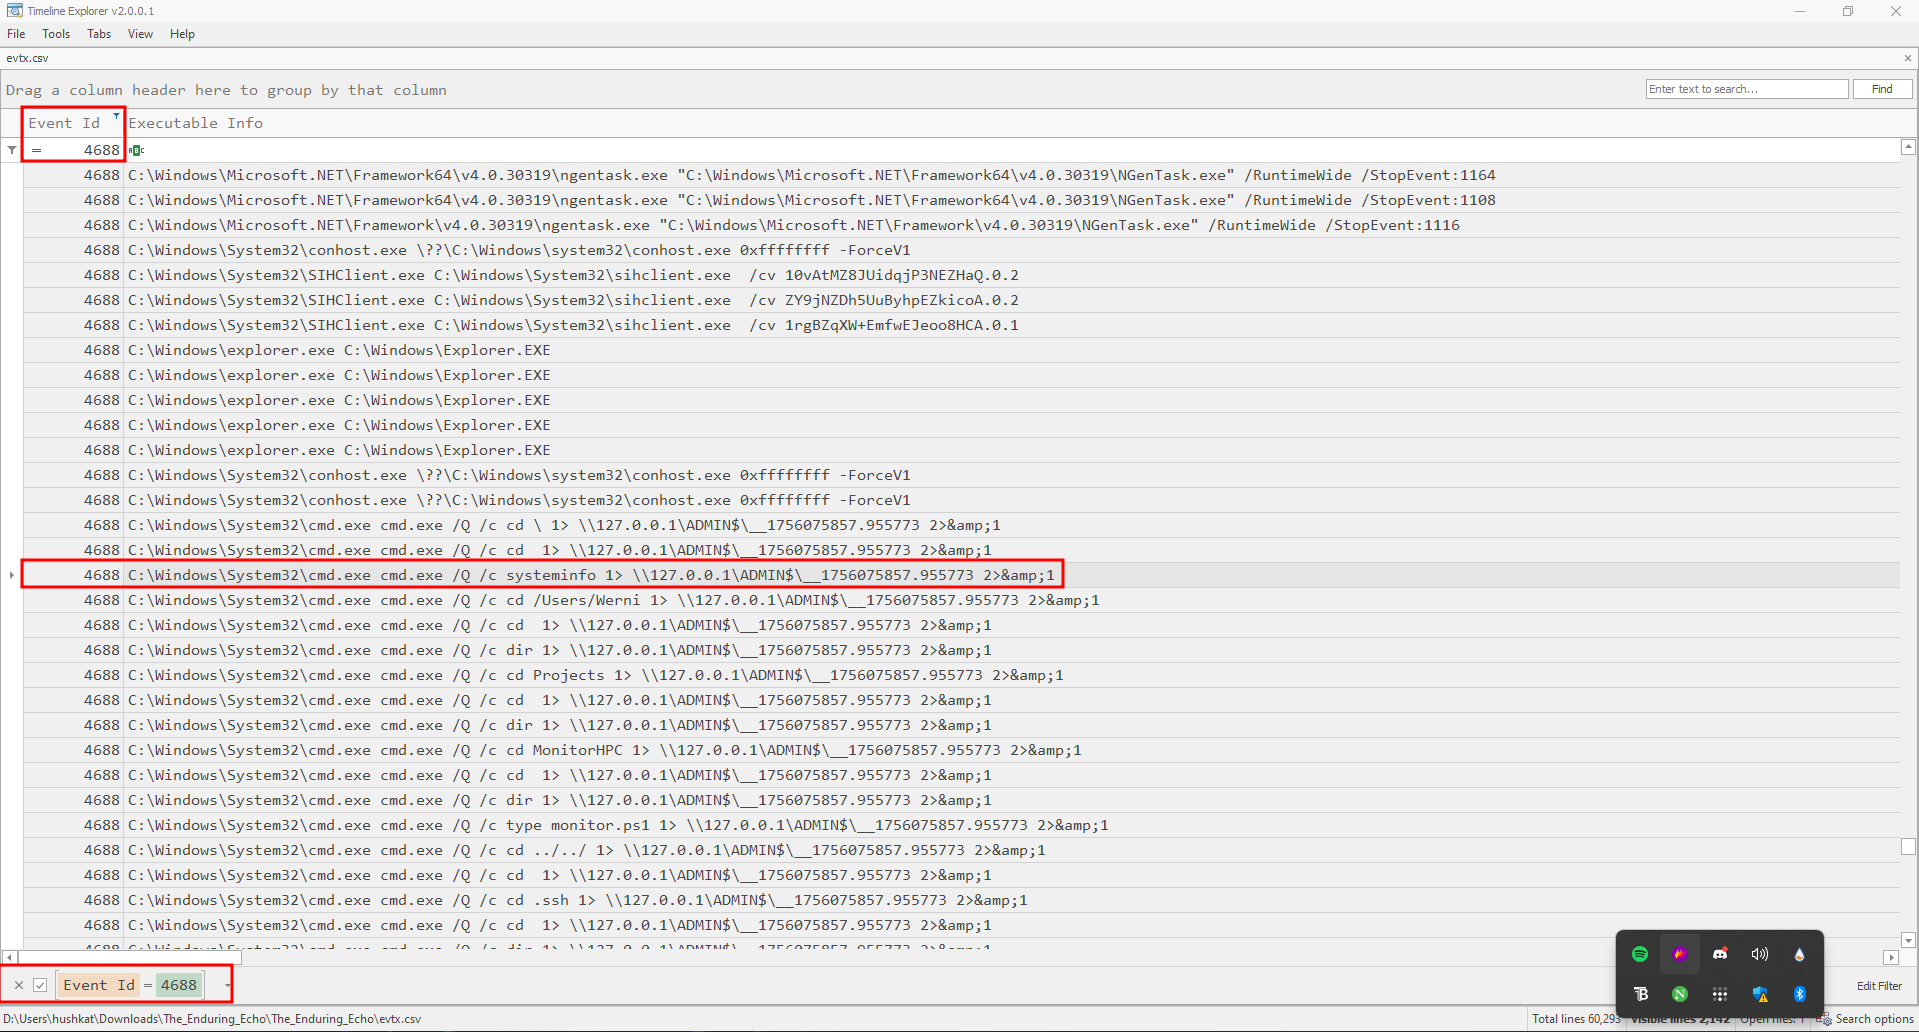Open Search options in status bar
This screenshot has width=1919, height=1032.
[x=1866, y=1019]
